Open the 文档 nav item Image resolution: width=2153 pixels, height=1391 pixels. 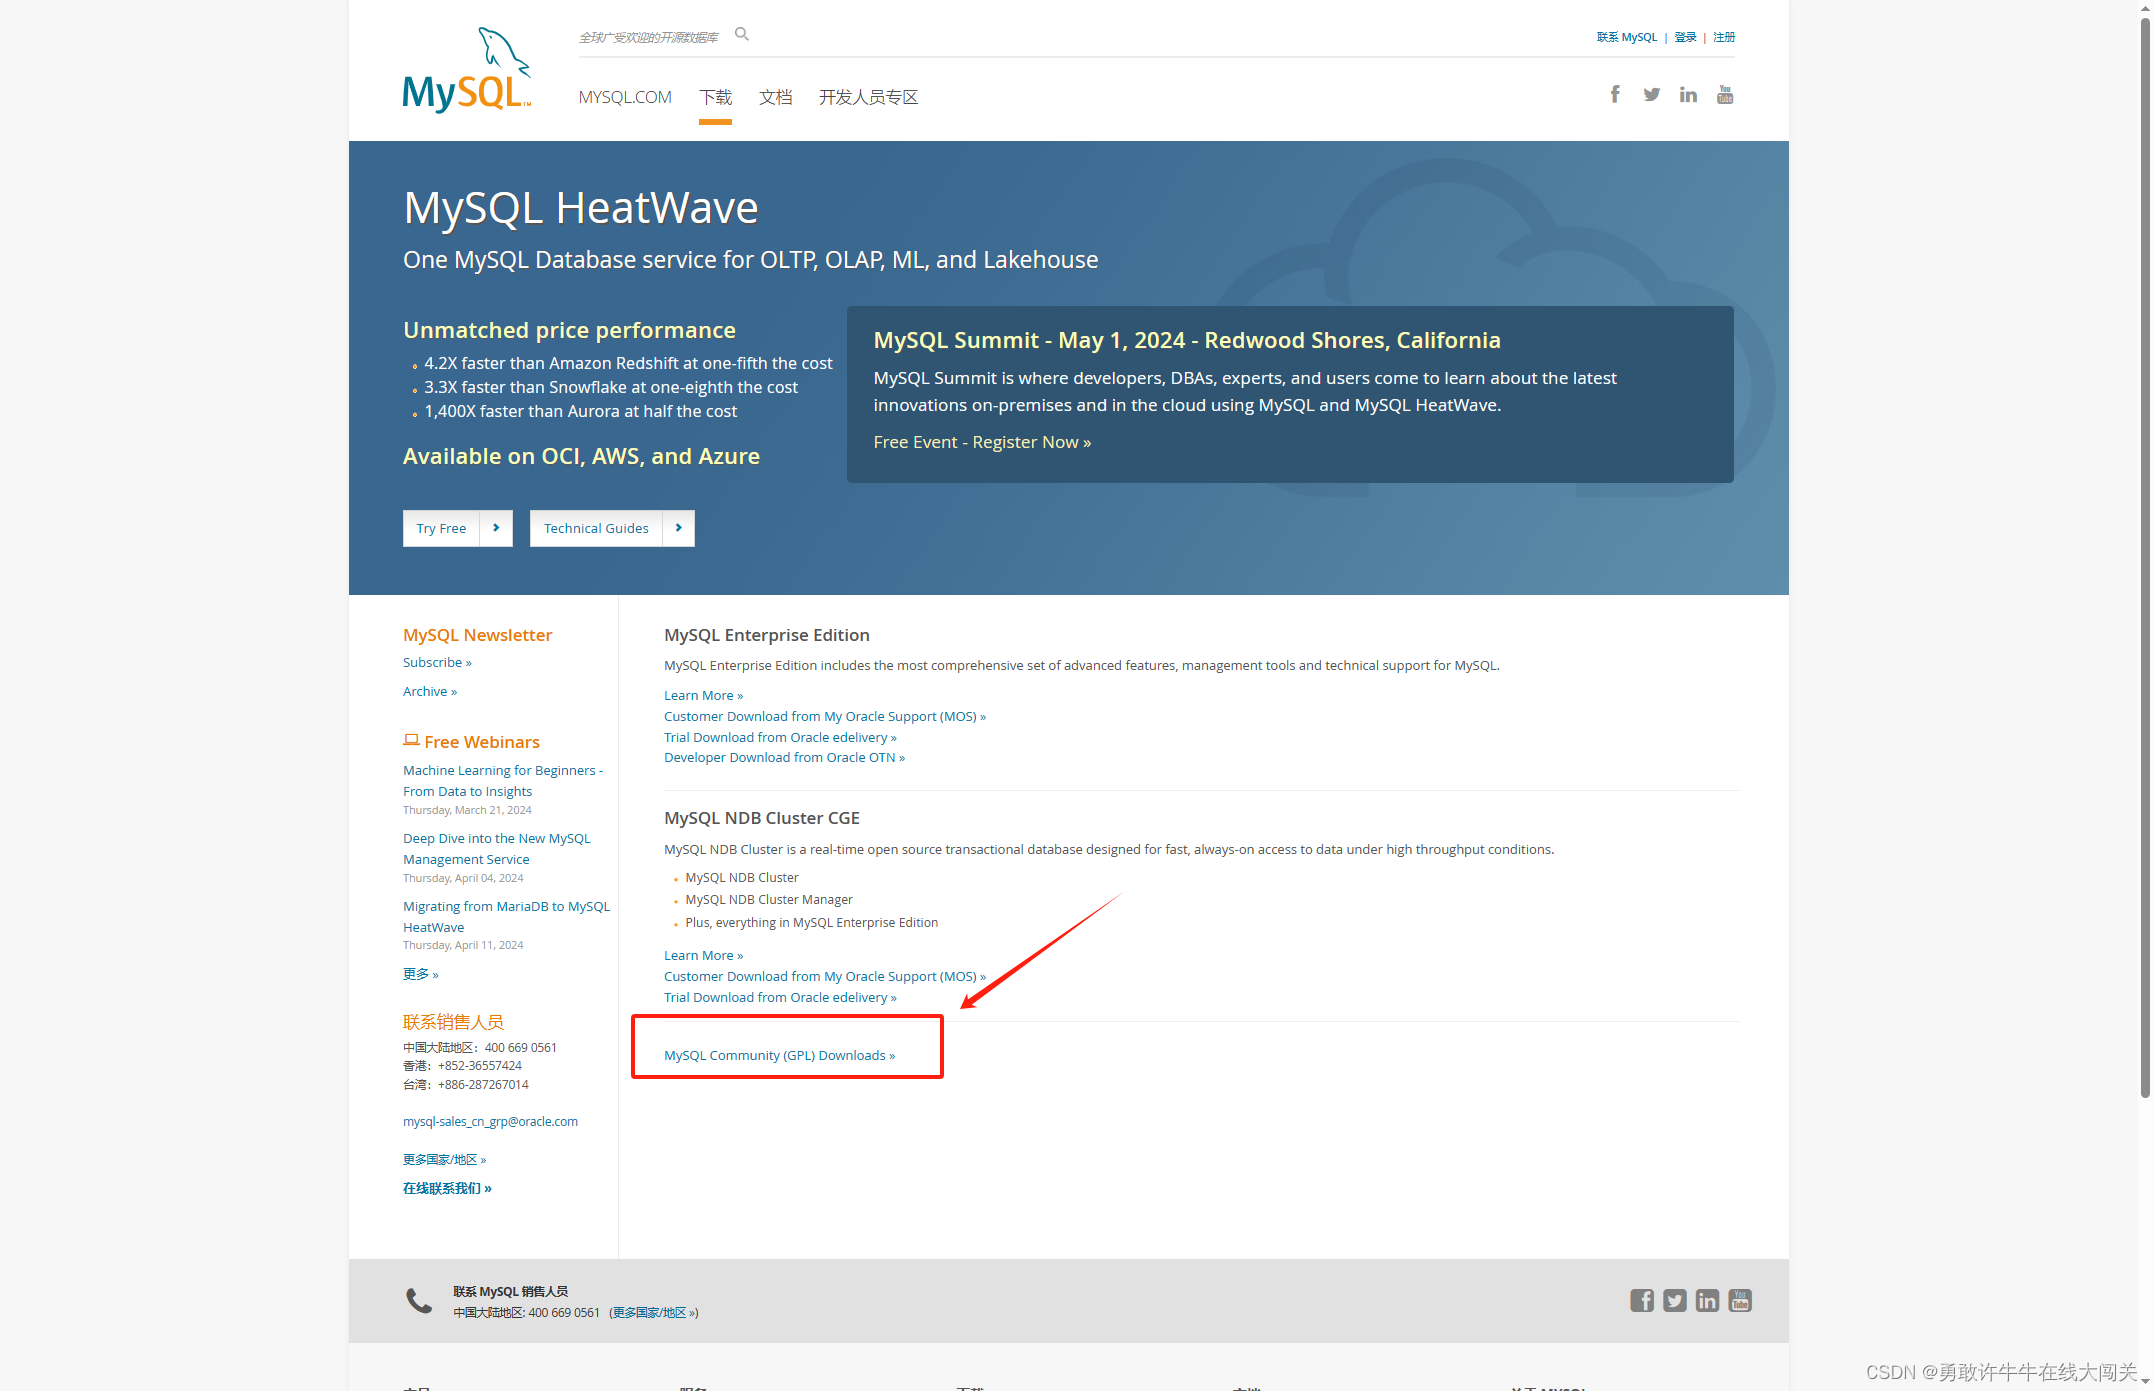(775, 97)
